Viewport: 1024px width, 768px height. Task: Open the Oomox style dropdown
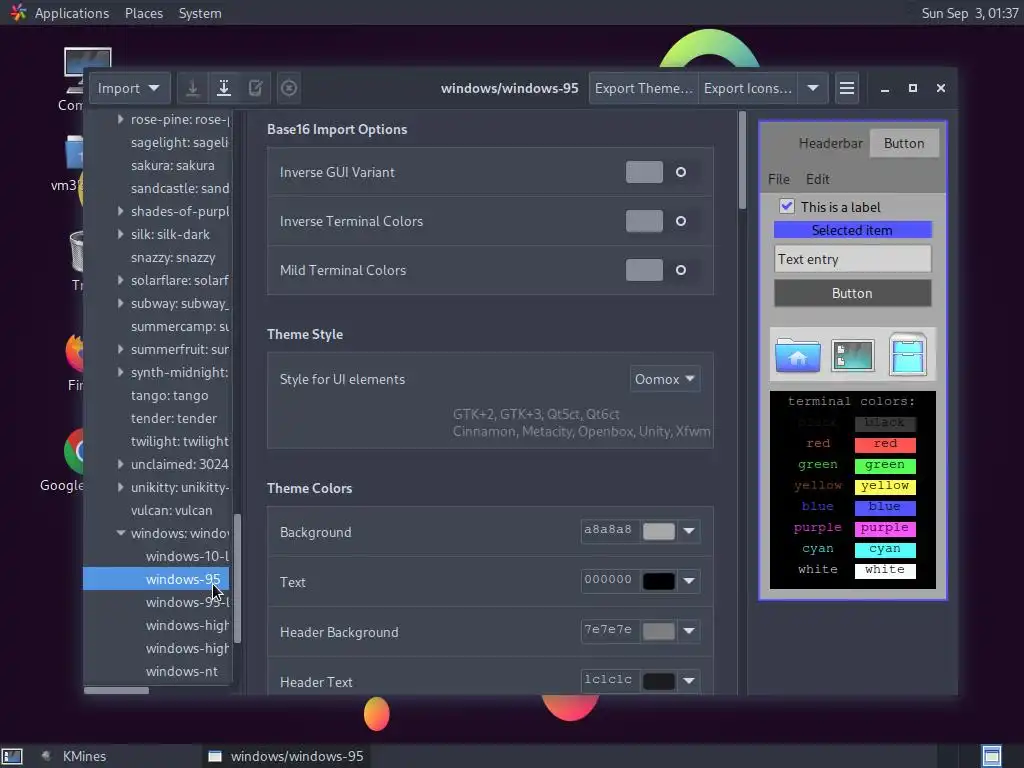click(665, 379)
